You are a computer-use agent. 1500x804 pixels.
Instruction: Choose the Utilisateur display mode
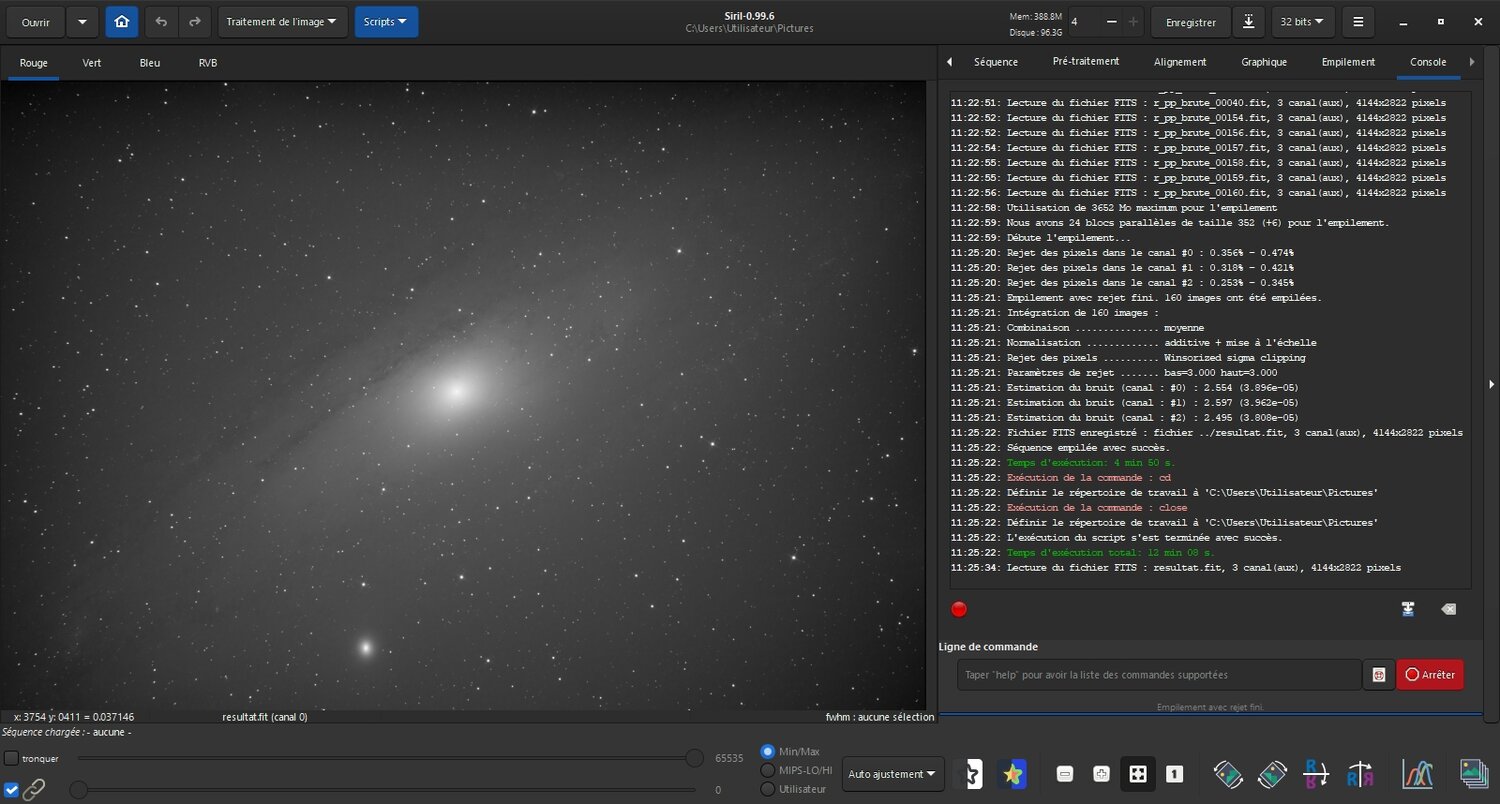[x=768, y=789]
